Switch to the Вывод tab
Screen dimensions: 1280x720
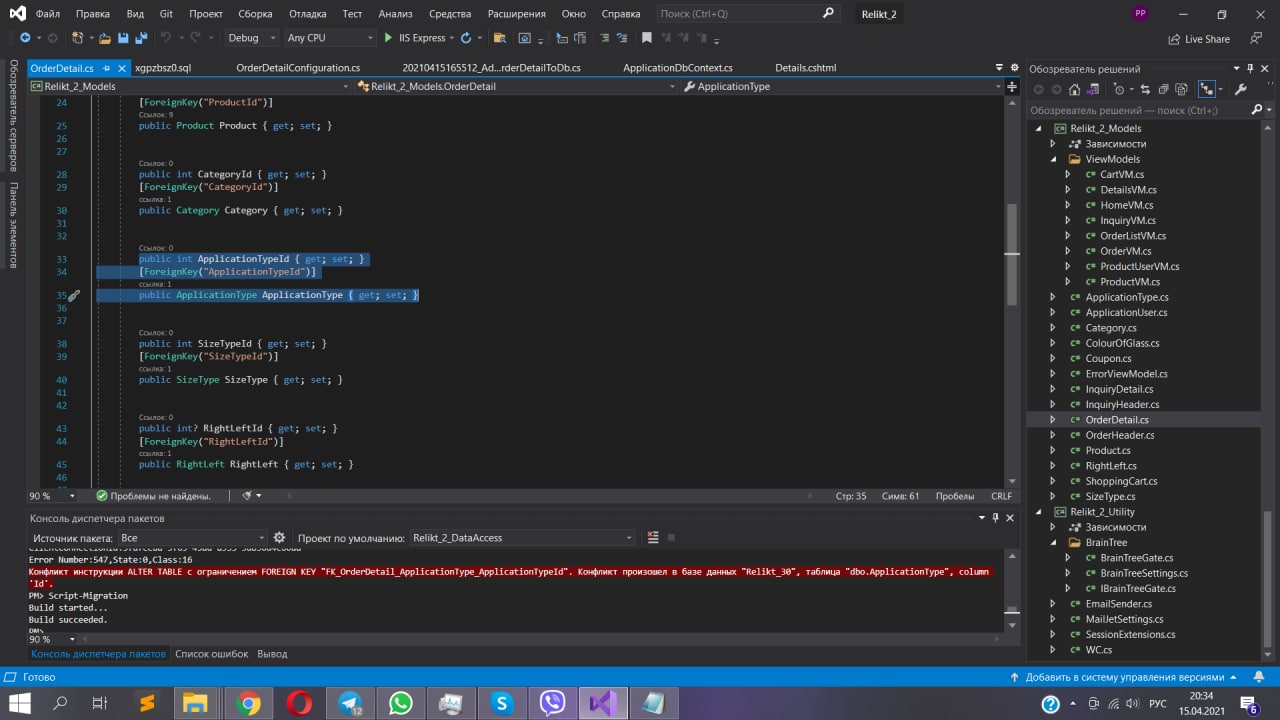tap(272, 654)
